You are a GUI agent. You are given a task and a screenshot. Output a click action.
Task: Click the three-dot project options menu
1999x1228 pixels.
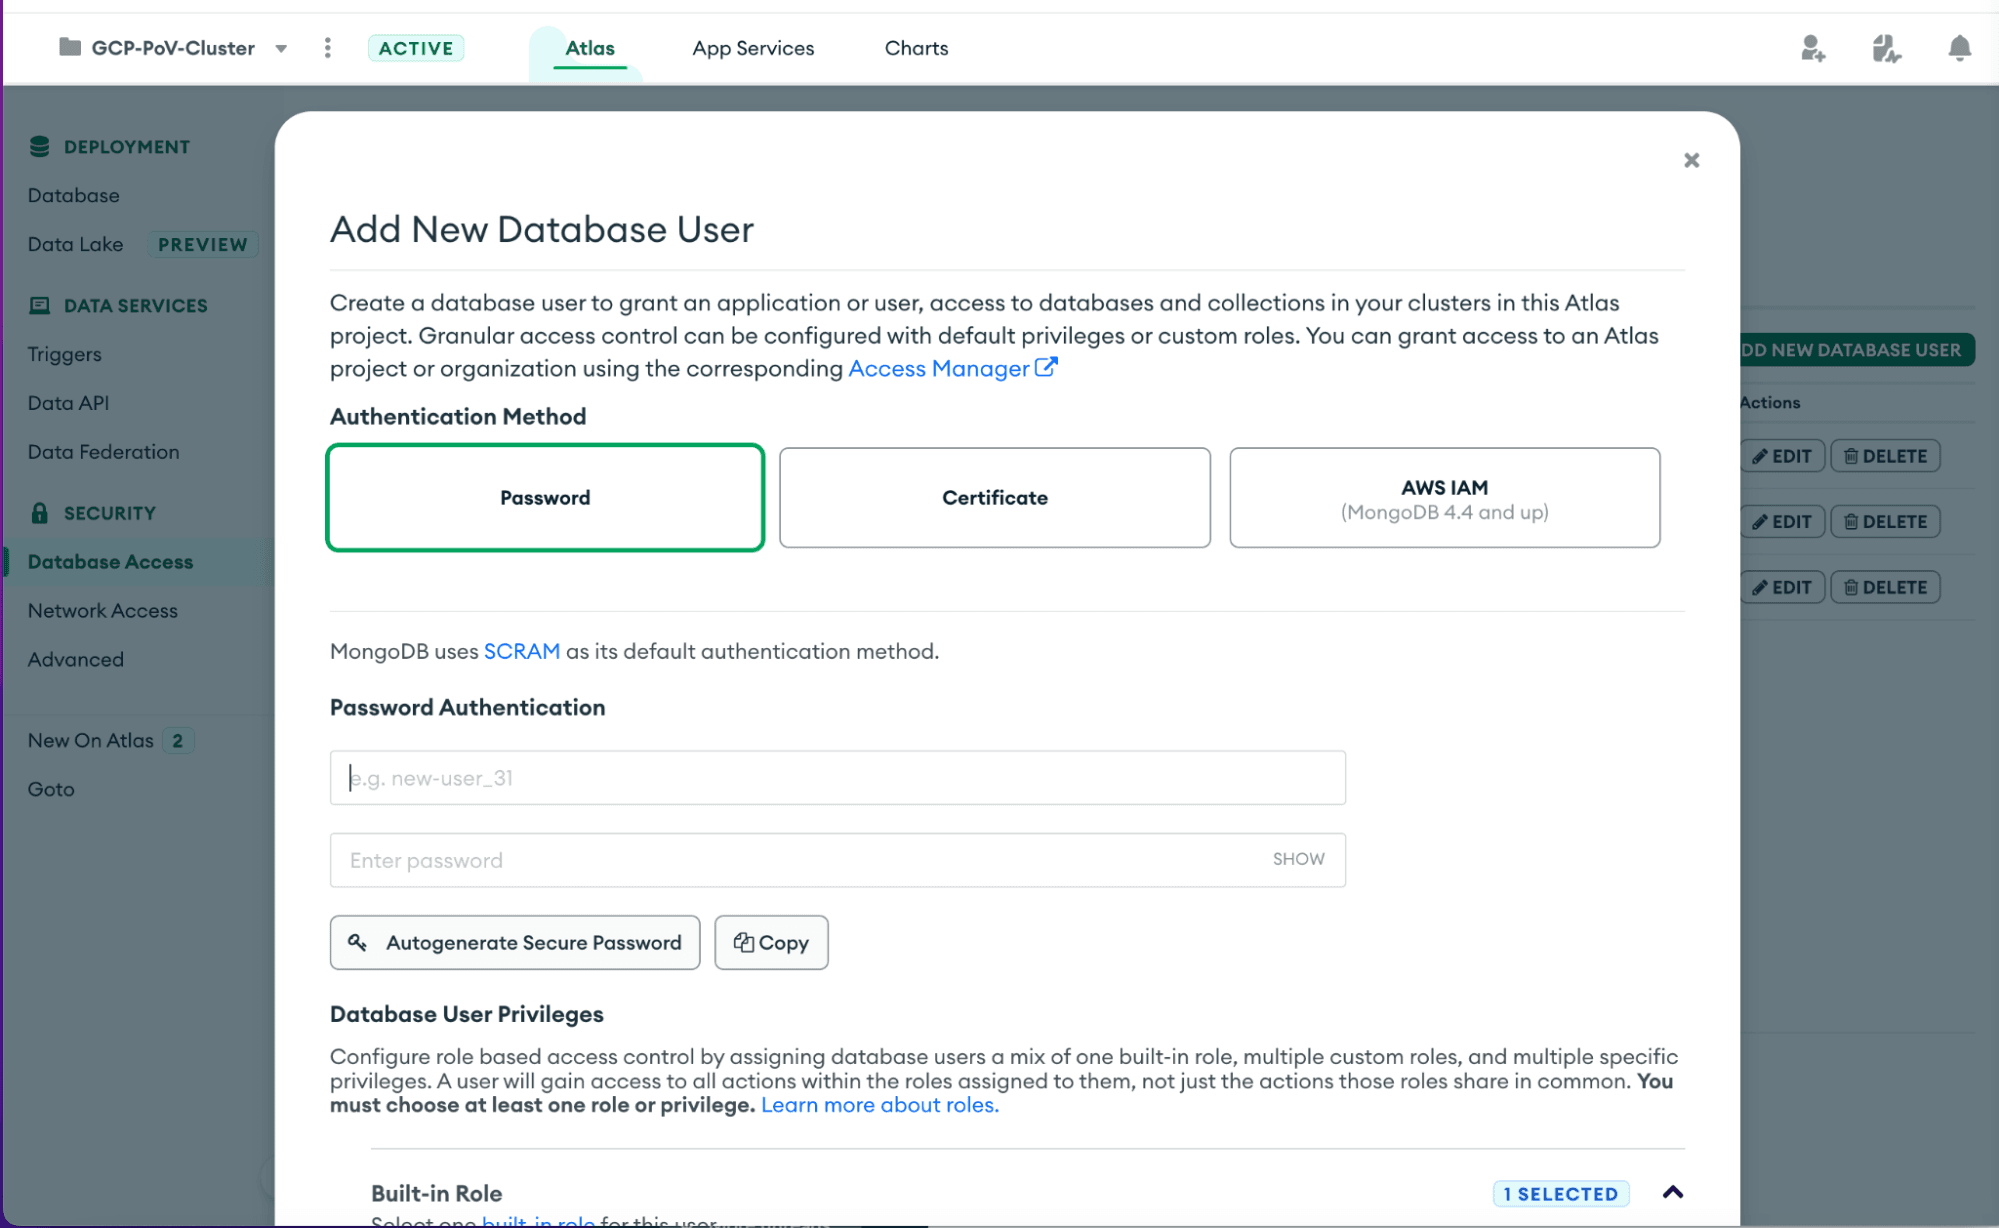pos(328,48)
